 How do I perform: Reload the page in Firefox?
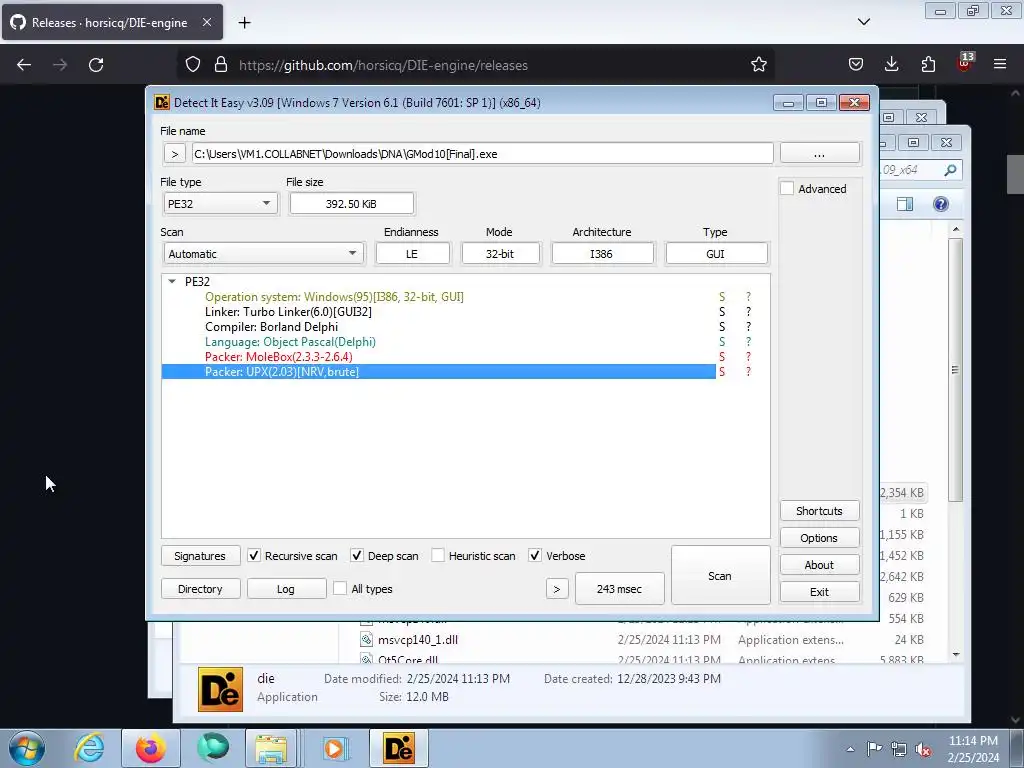coord(96,65)
